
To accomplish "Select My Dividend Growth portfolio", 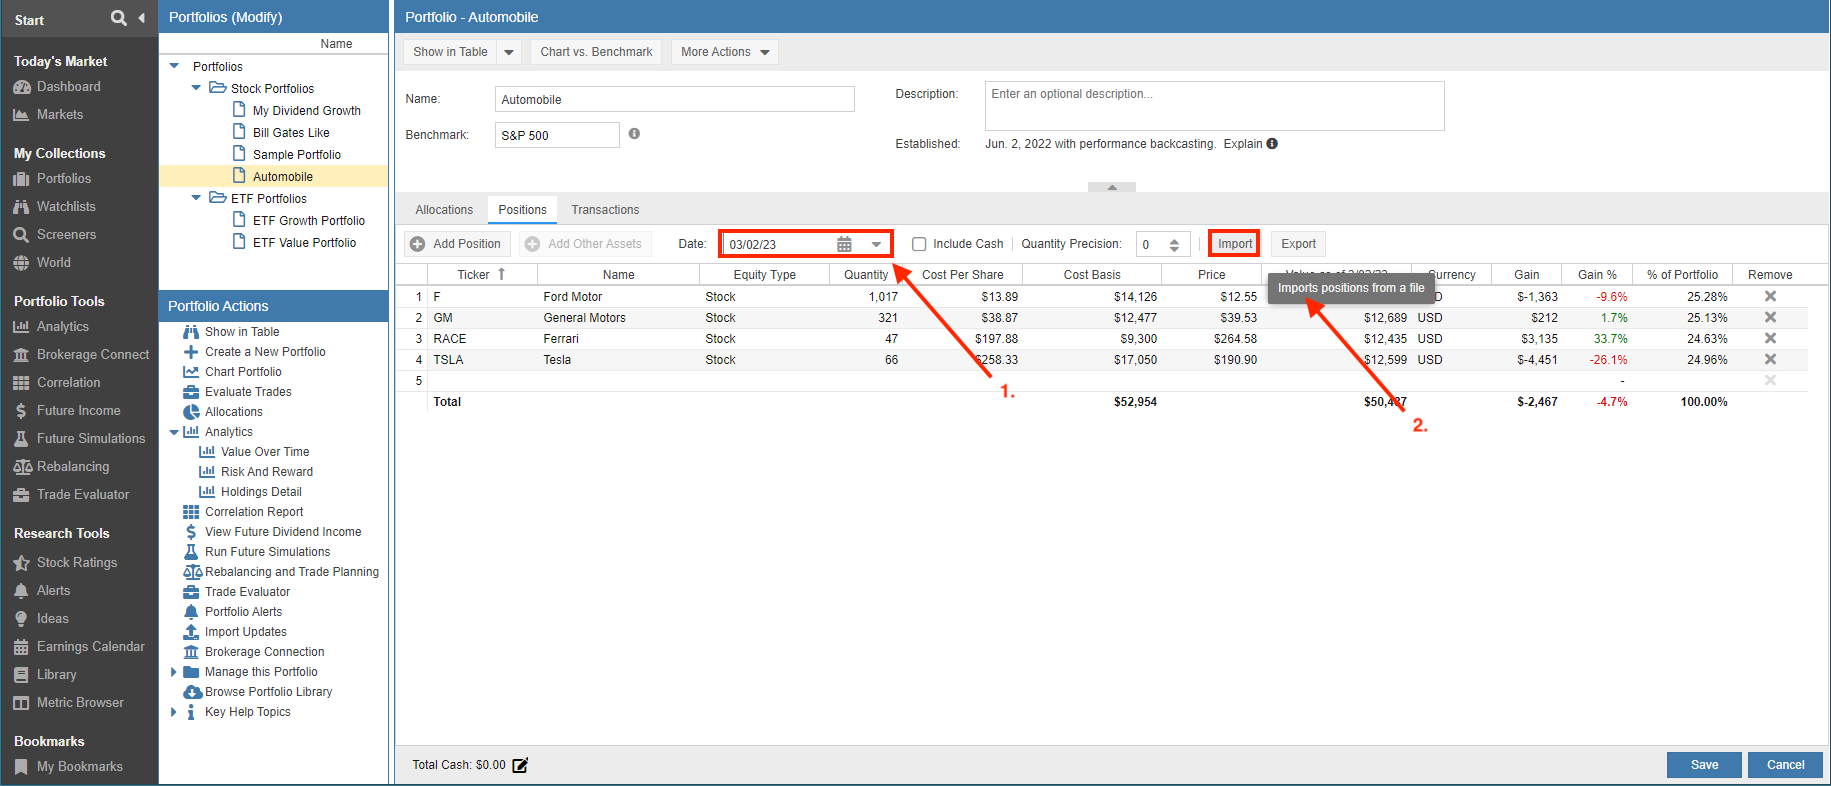I will [x=306, y=111].
